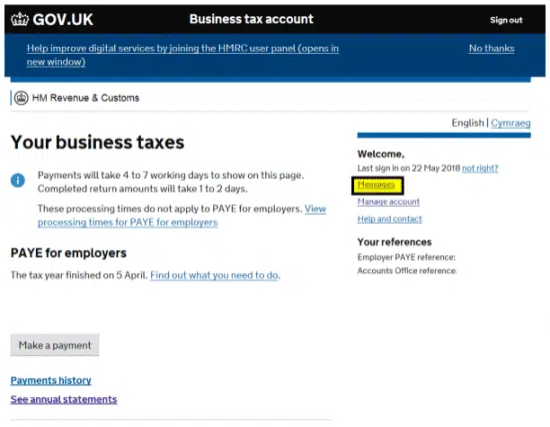See annual statements link
The width and height of the screenshot is (550, 427).
[x=63, y=400]
